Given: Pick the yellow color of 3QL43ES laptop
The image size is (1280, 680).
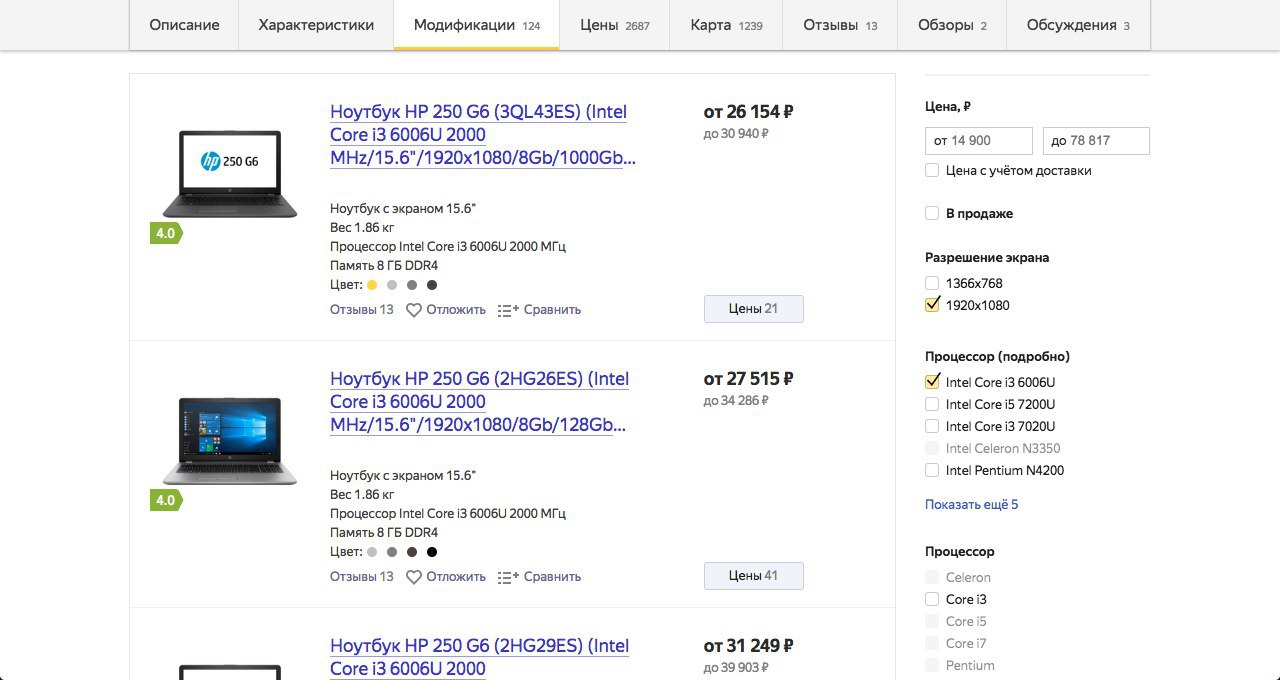Looking at the screenshot, I should [x=372, y=285].
